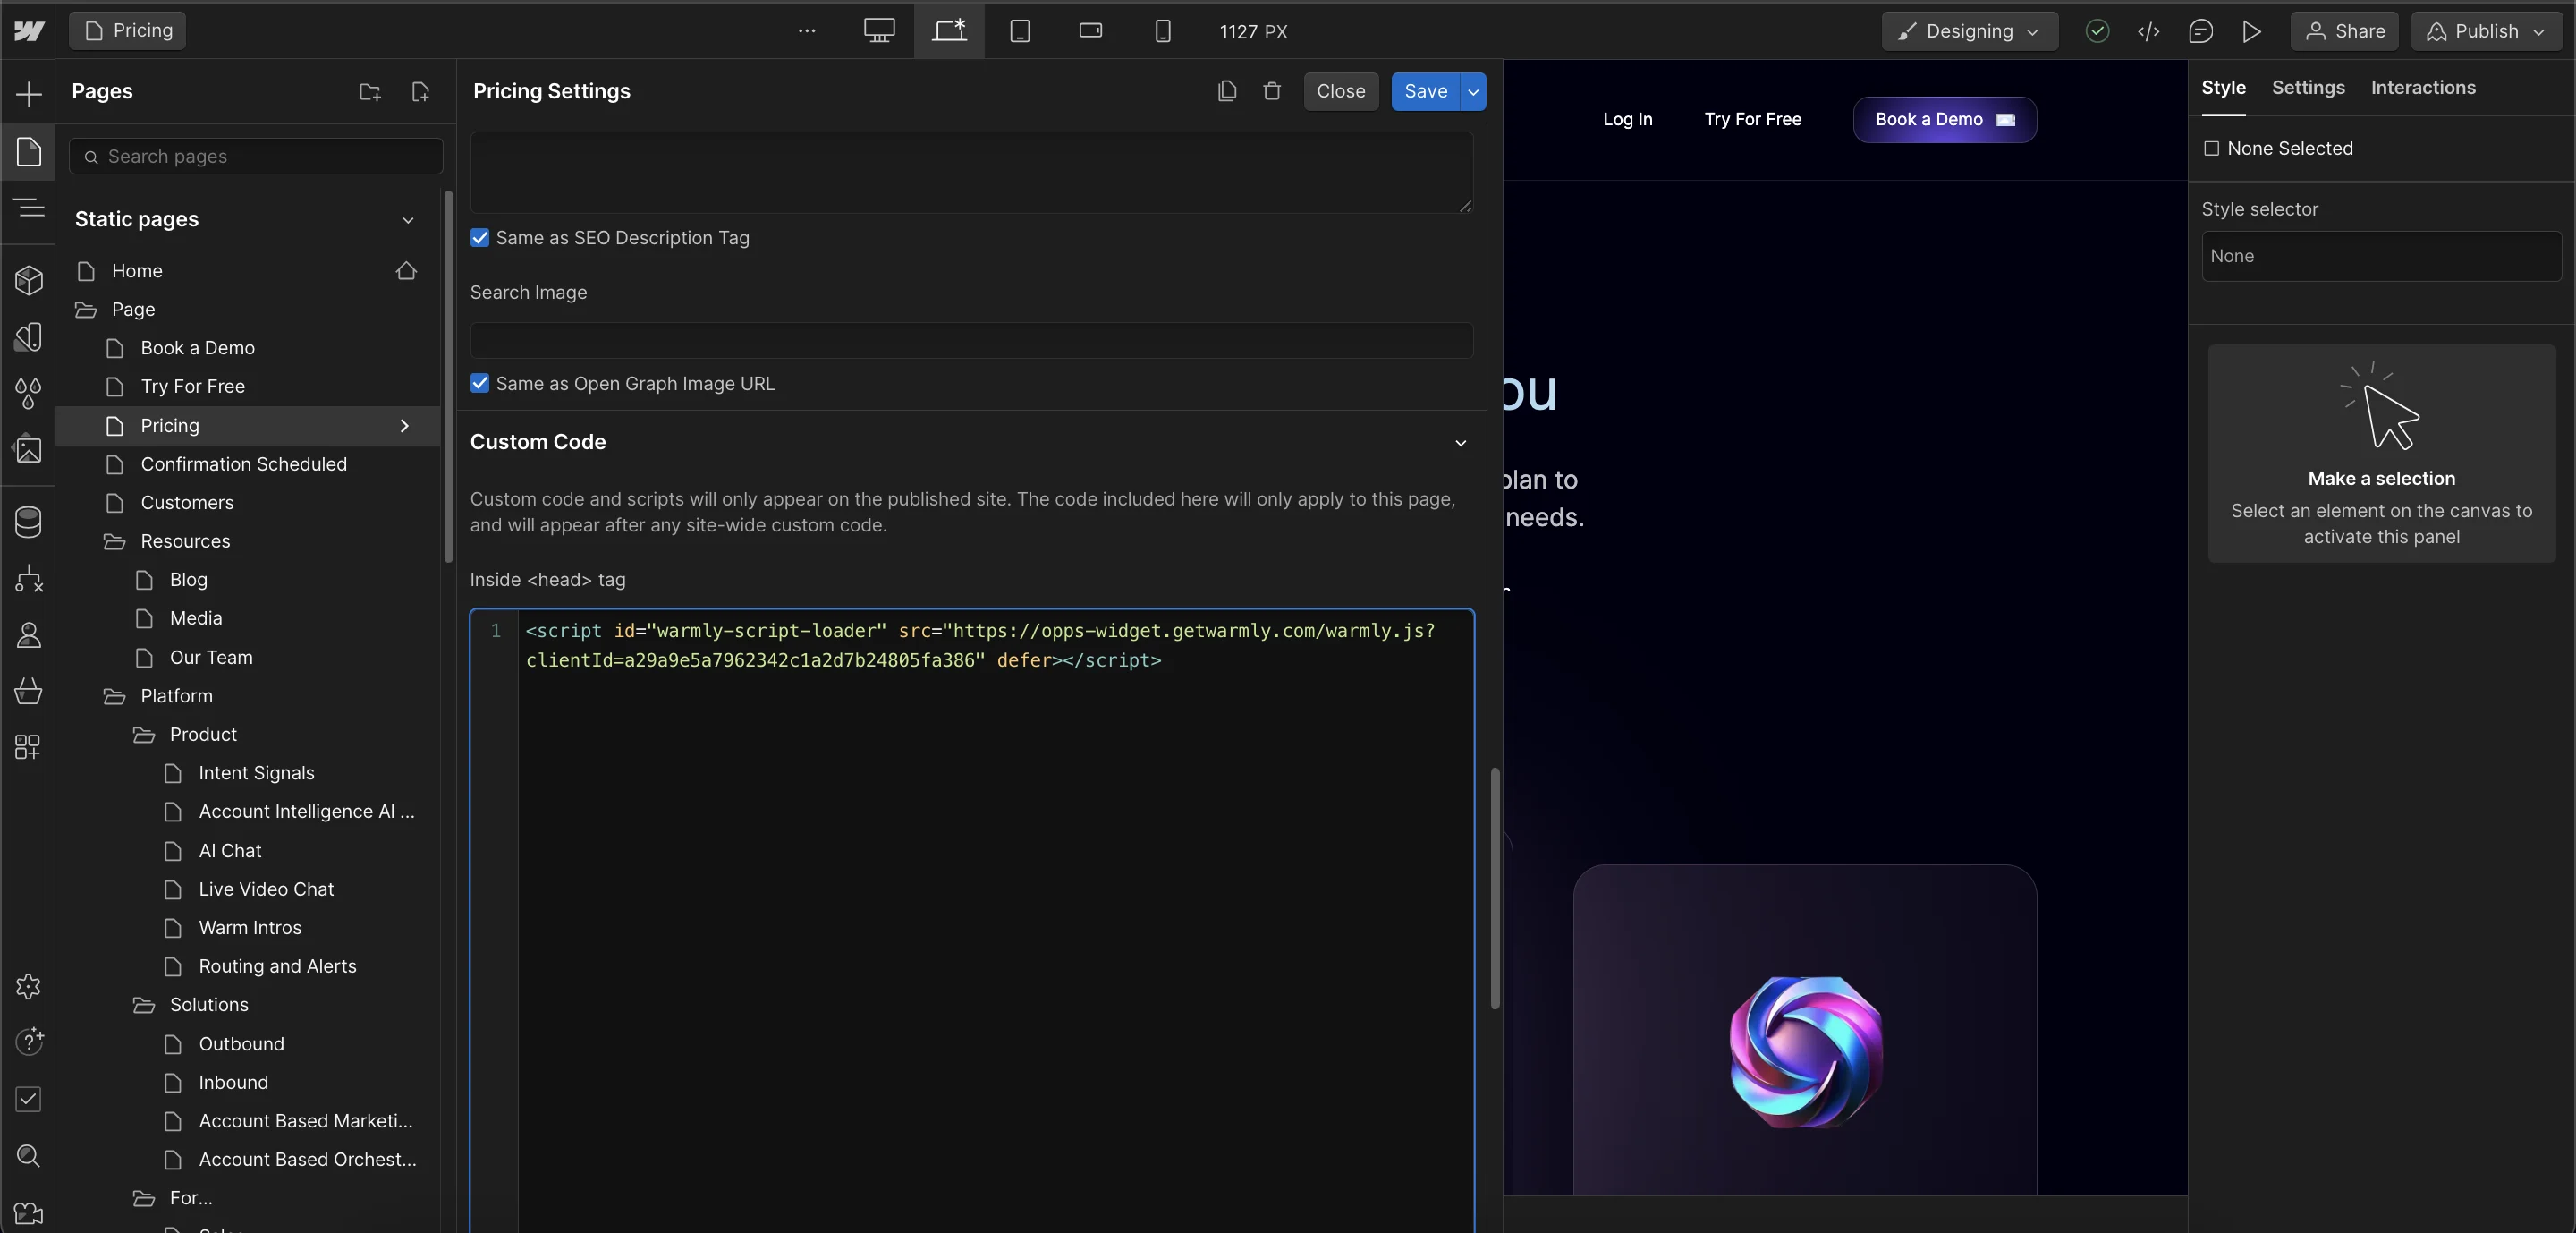Open the Apps panel icon
2576x1233 pixels.
click(29, 747)
